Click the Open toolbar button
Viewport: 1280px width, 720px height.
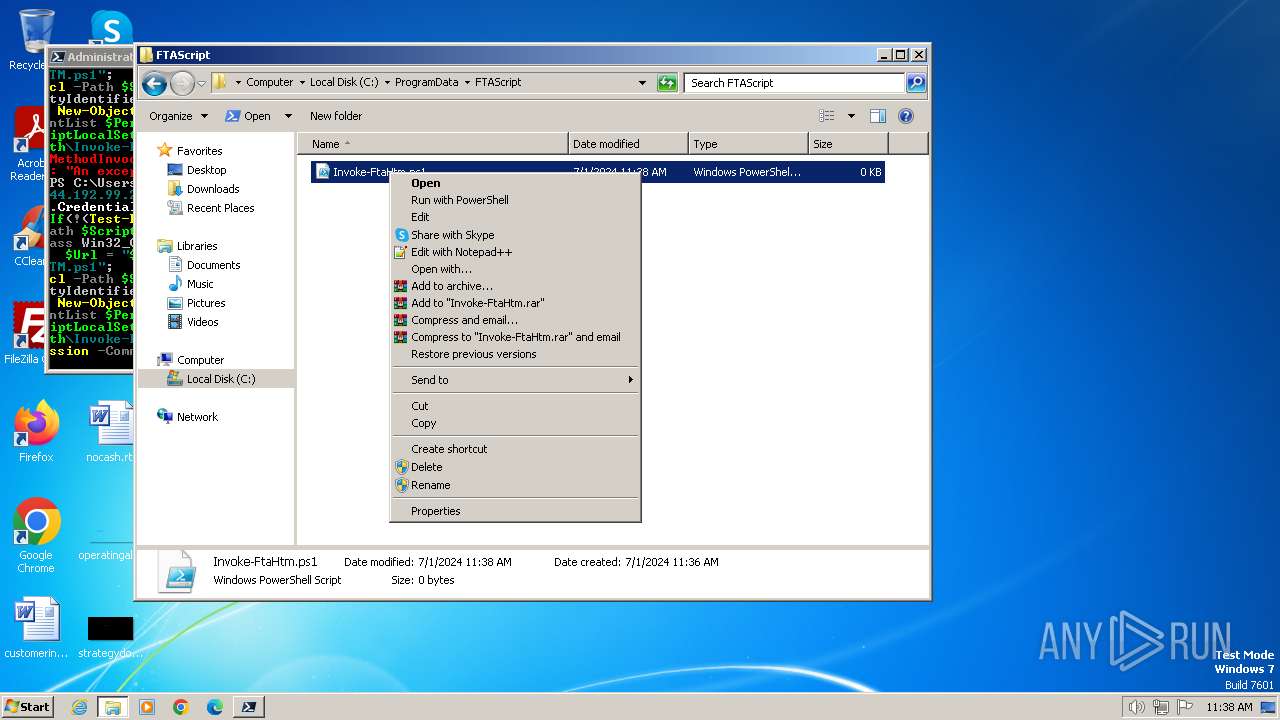pos(248,116)
